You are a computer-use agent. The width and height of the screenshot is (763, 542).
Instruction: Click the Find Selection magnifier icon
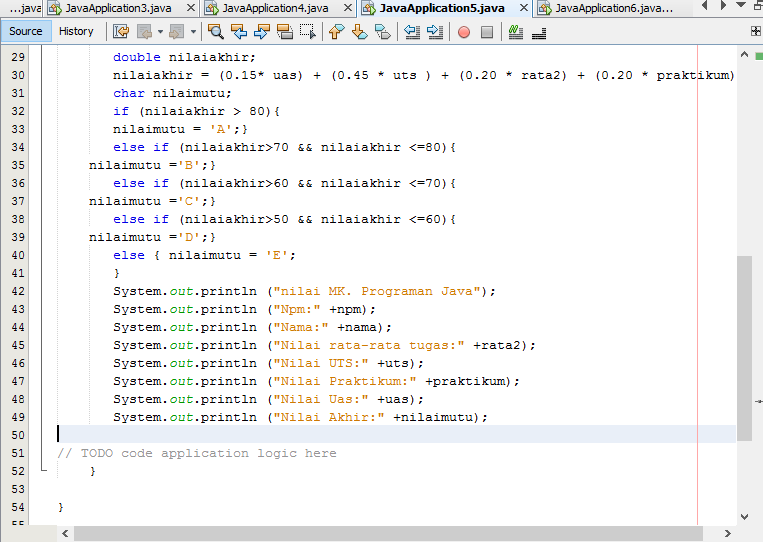(x=216, y=32)
